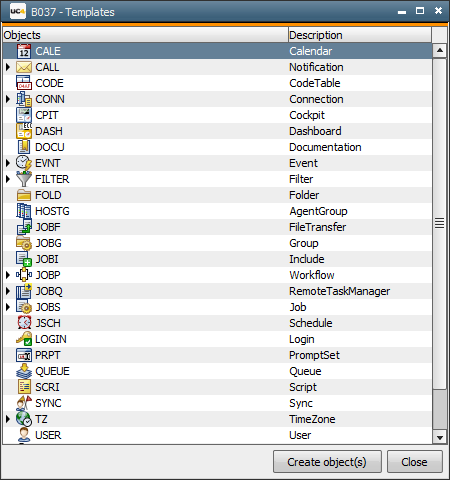Click the USER person icon
The height and width of the screenshot is (480, 450).
pyautogui.click(x=24, y=435)
